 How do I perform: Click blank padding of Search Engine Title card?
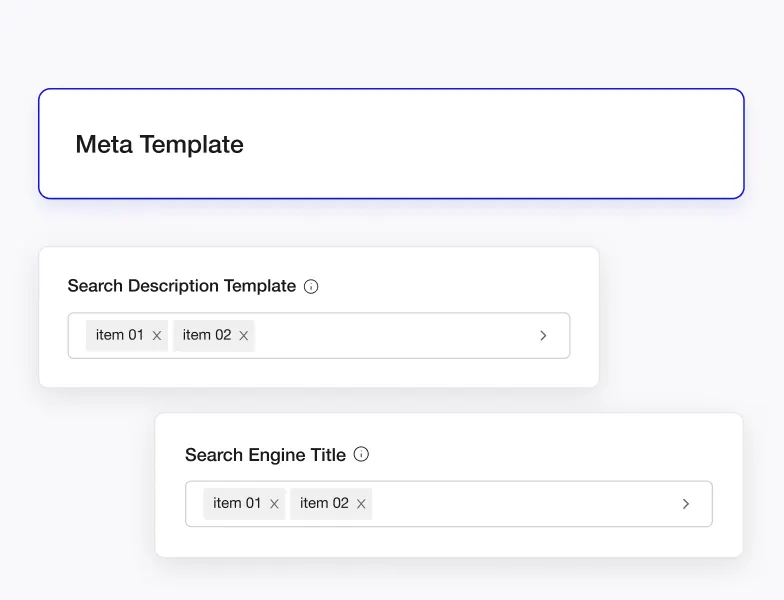(550, 445)
